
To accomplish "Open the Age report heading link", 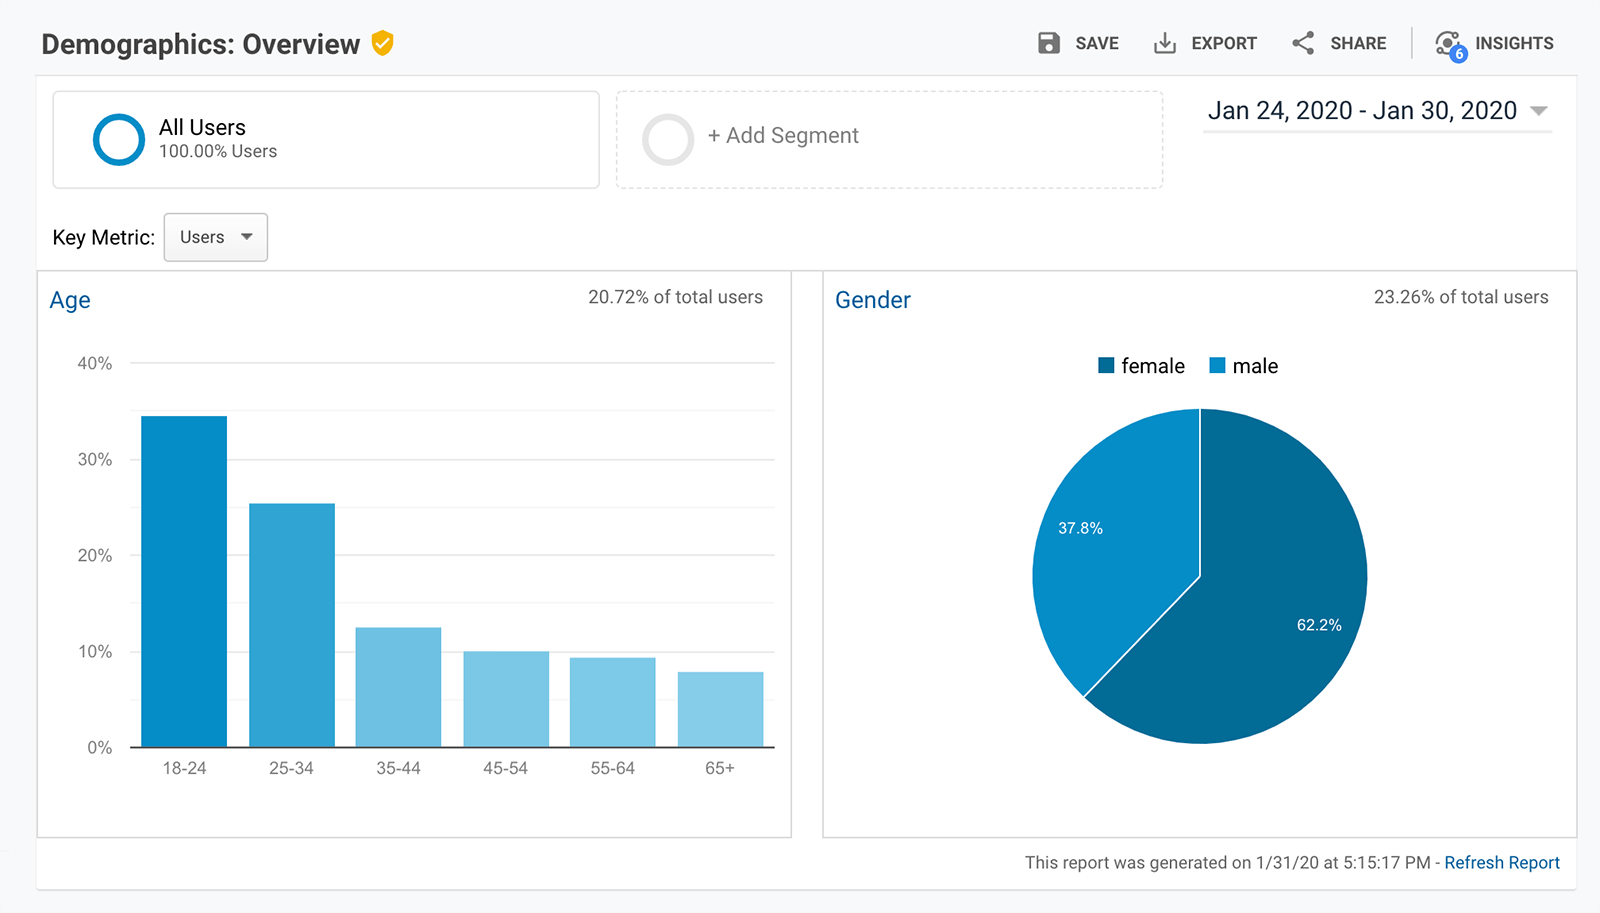I will 70,300.
